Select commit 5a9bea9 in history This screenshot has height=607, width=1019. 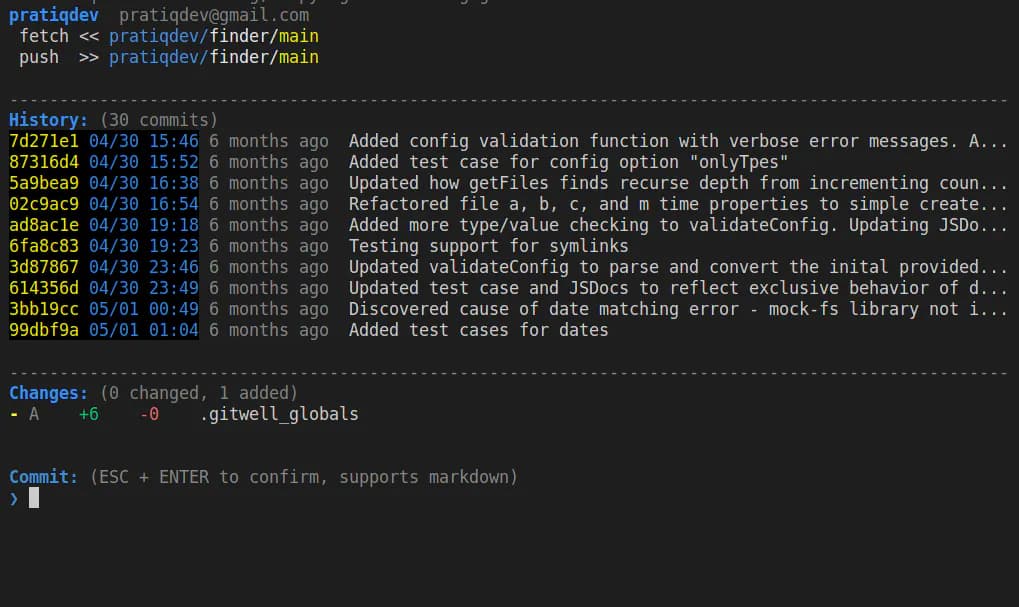tap(43, 183)
